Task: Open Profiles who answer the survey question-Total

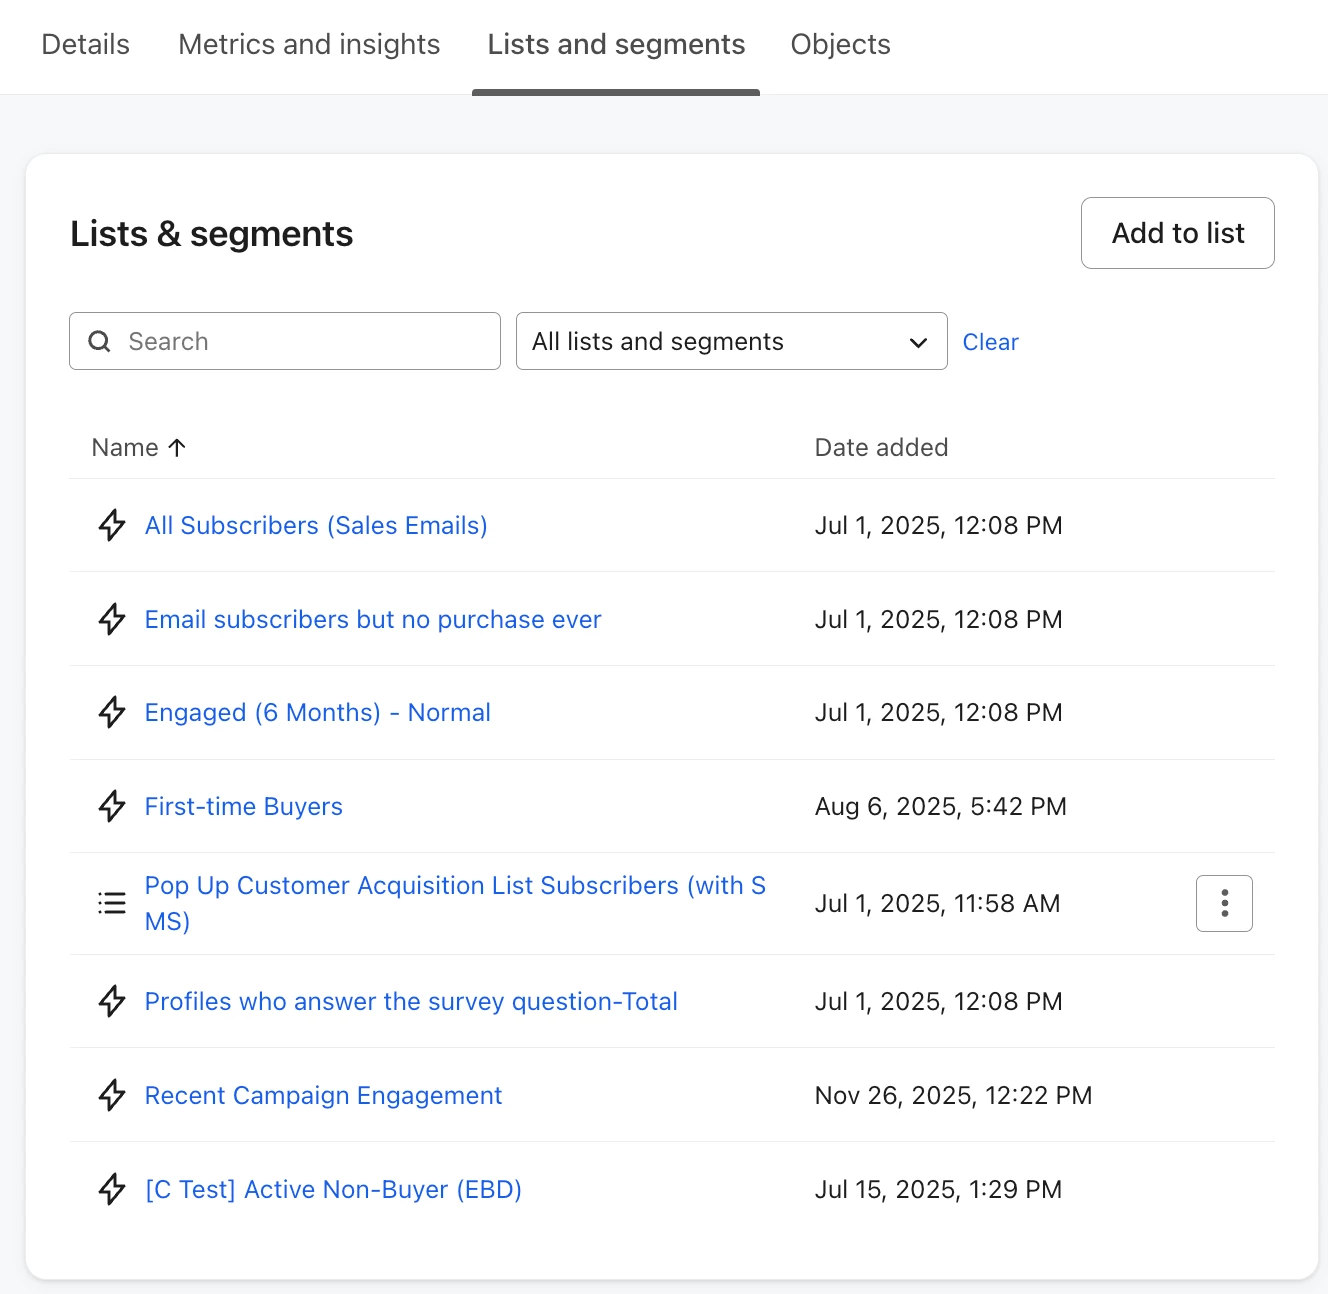Action: 411,1001
